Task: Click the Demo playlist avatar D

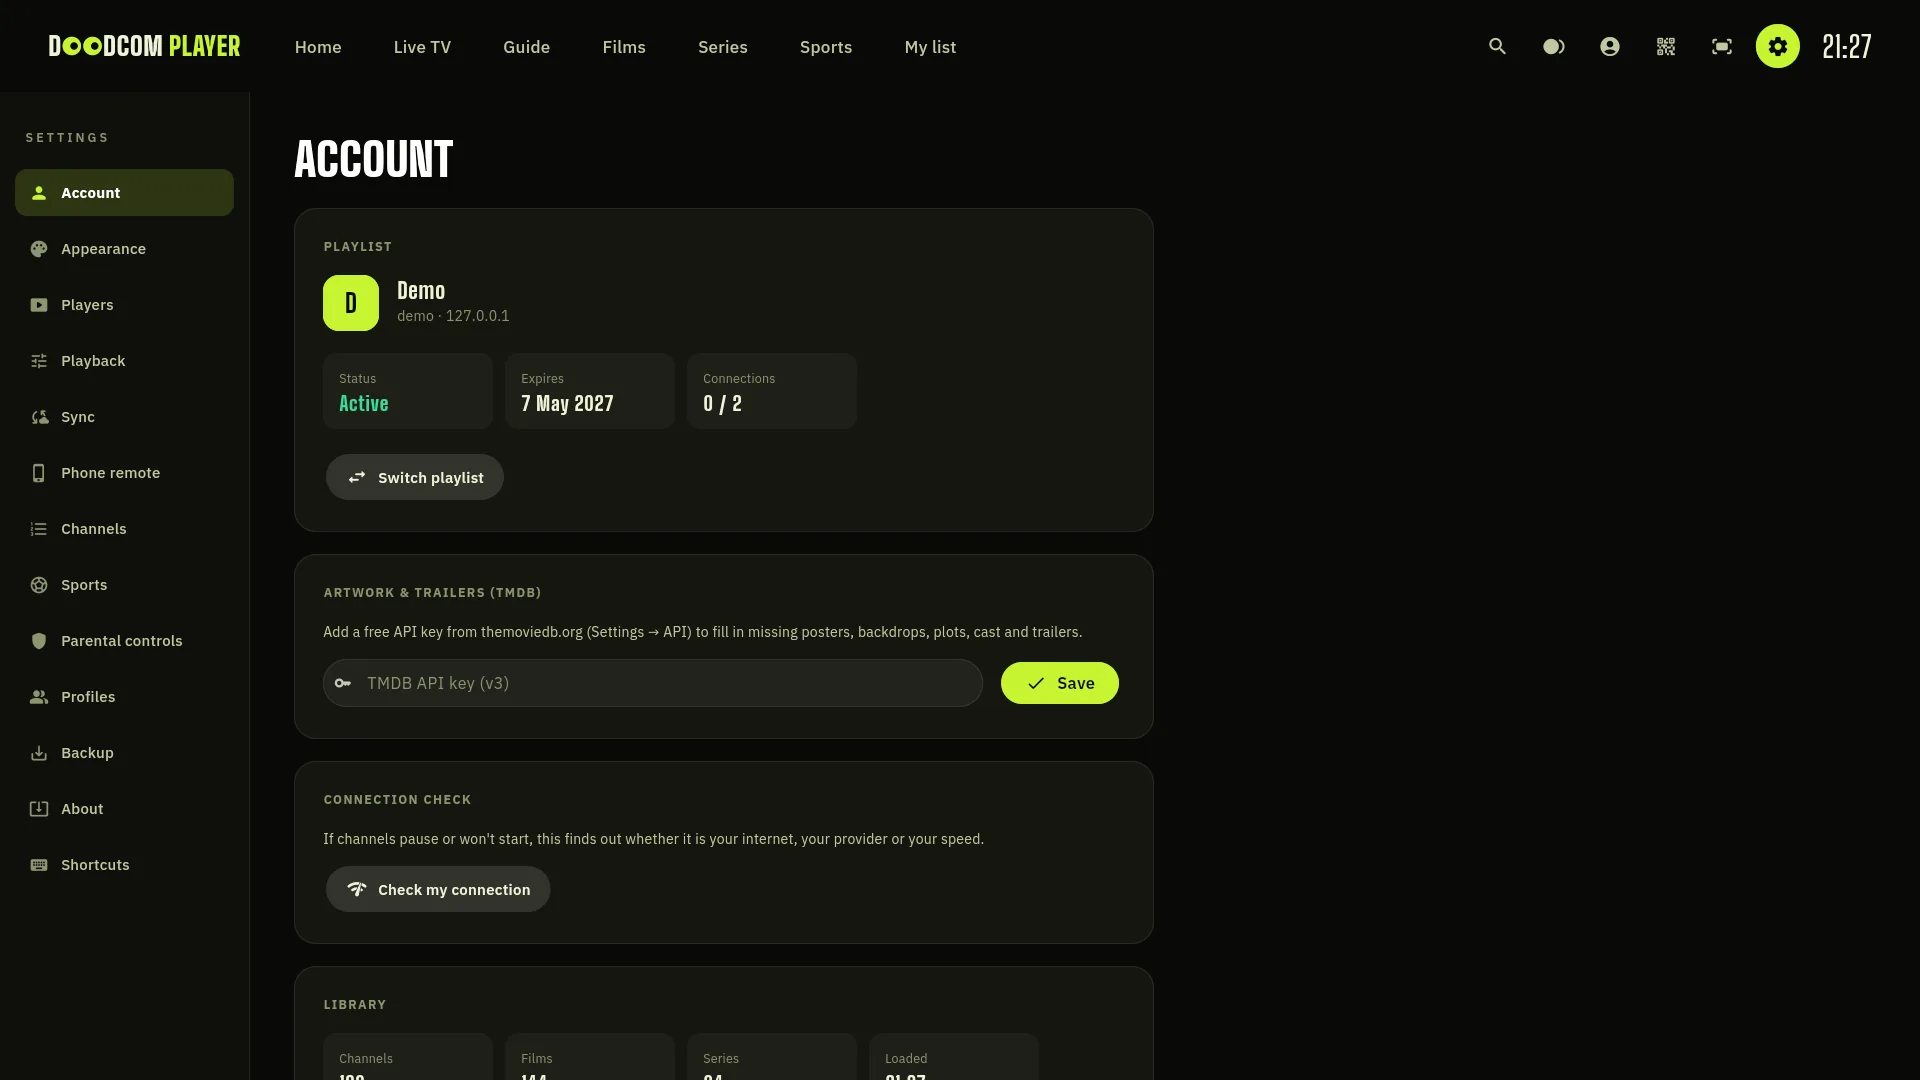Action: pos(351,303)
